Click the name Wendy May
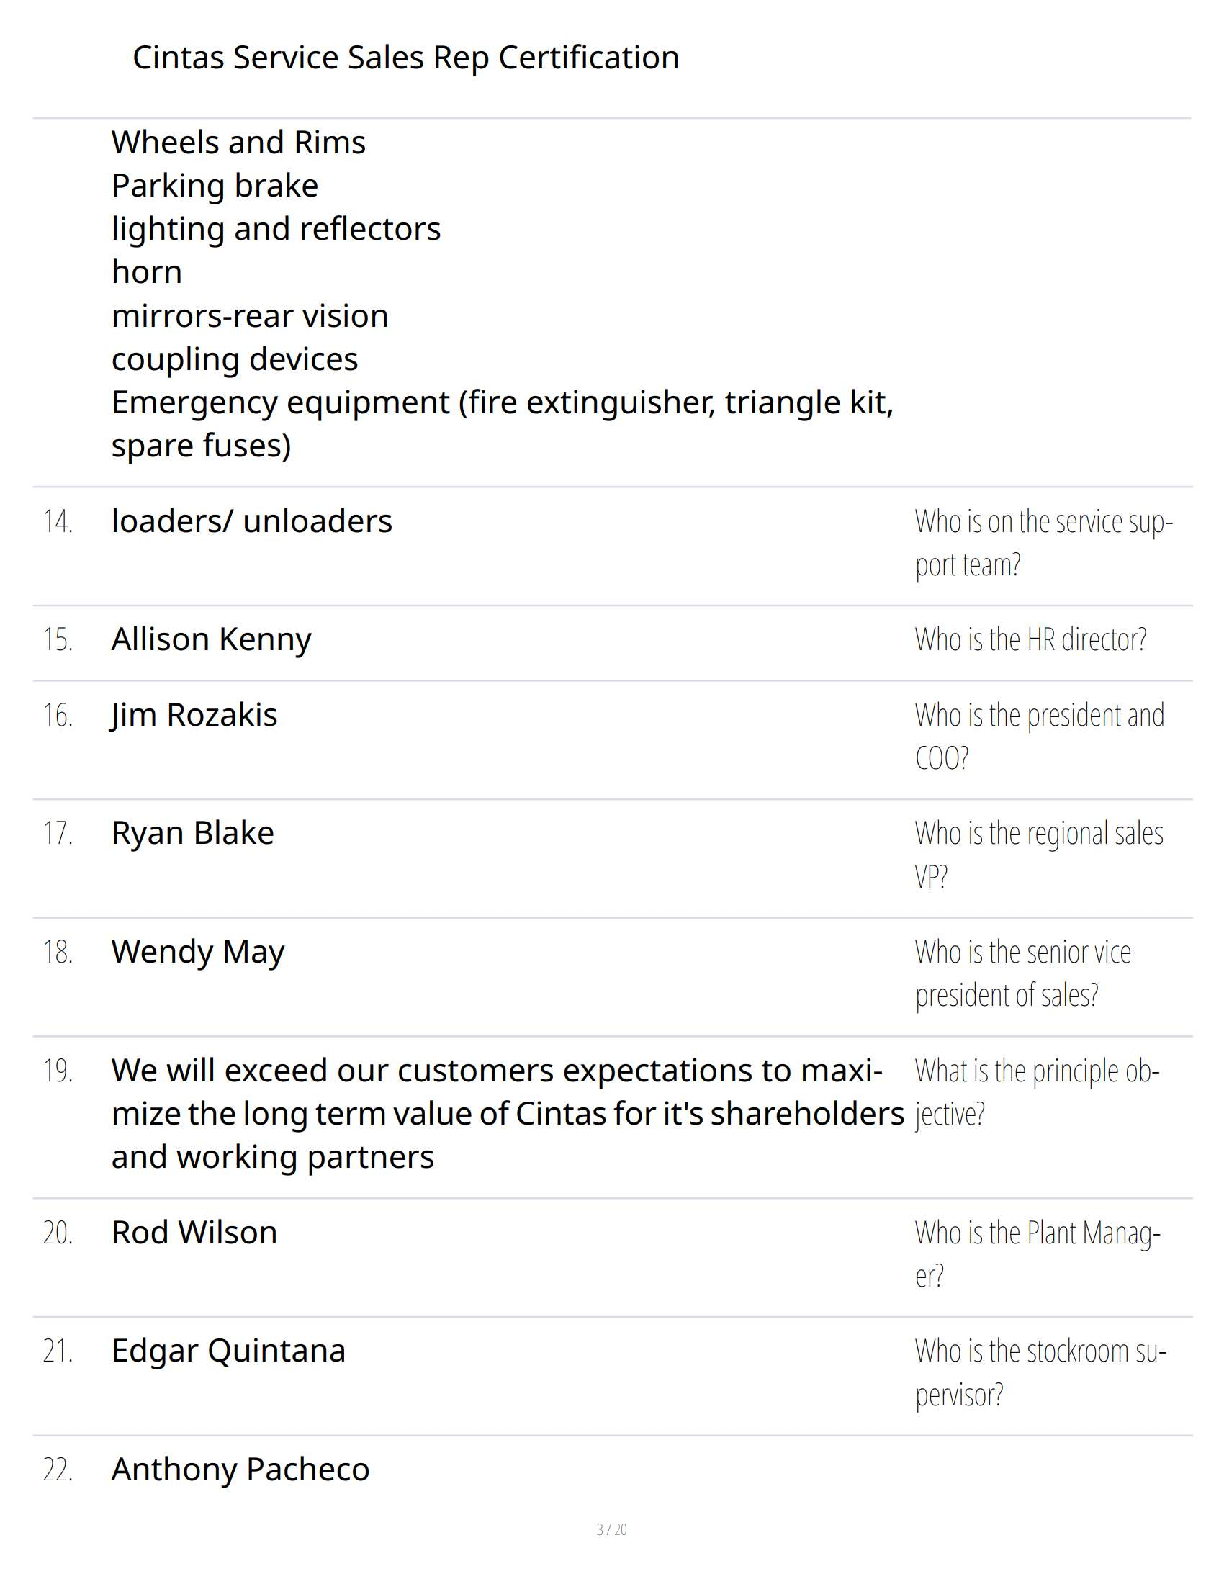 click(x=198, y=953)
